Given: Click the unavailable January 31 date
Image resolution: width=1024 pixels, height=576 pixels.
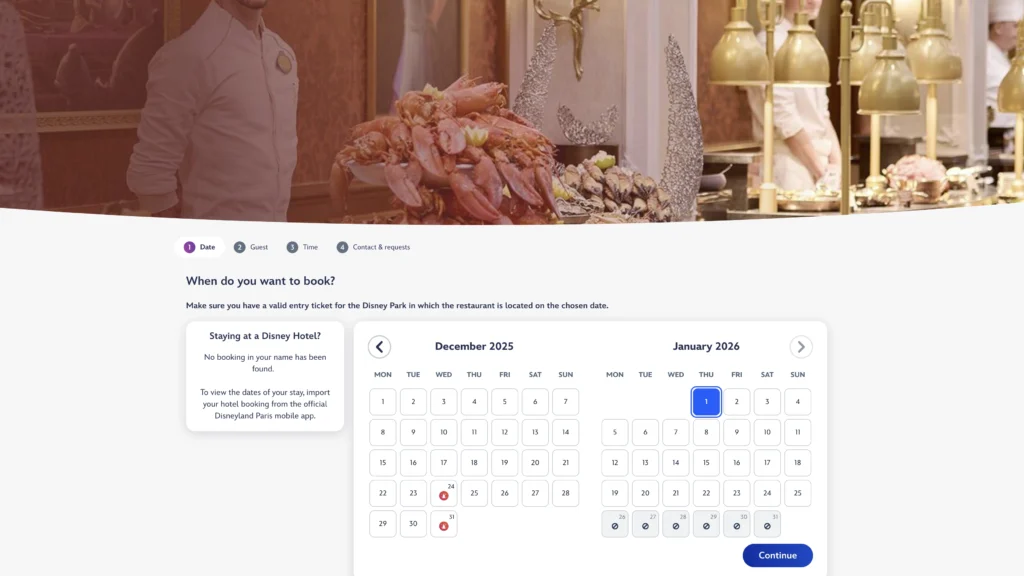Looking at the screenshot, I should 767,524.
